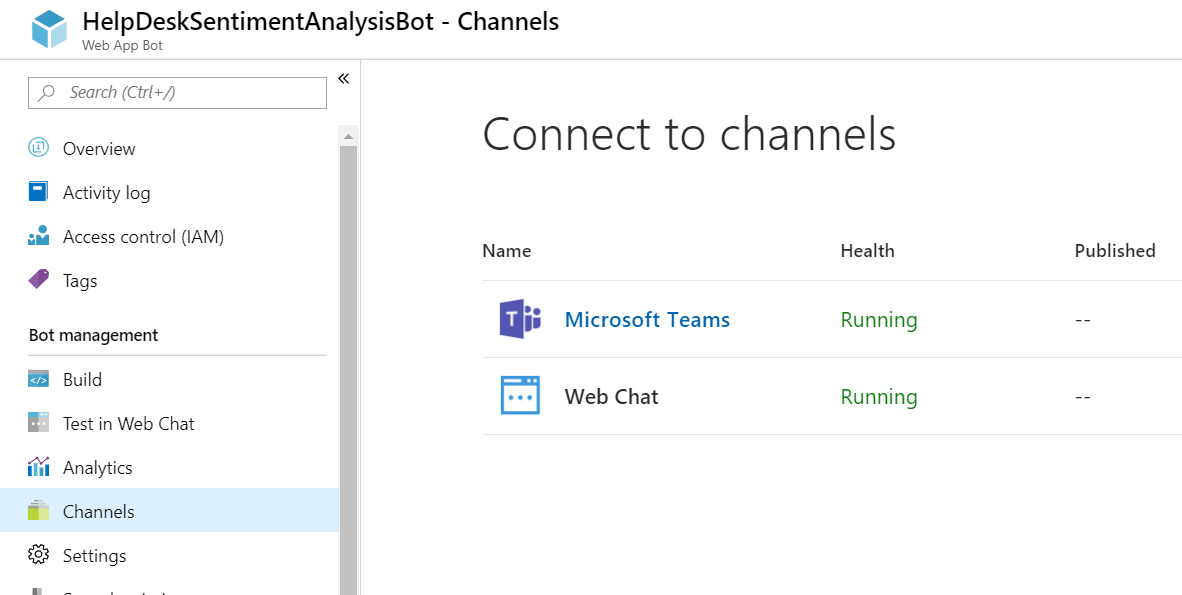The height and width of the screenshot is (595, 1182).
Task: Click the Name column header
Action: pos(507,250)
